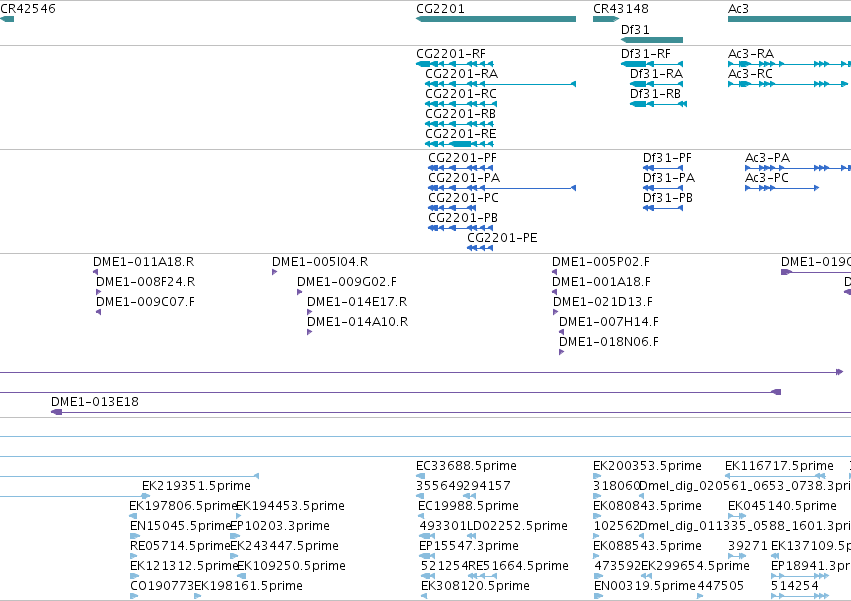Select clone end DME1-005I04.R

coord(275,272)
